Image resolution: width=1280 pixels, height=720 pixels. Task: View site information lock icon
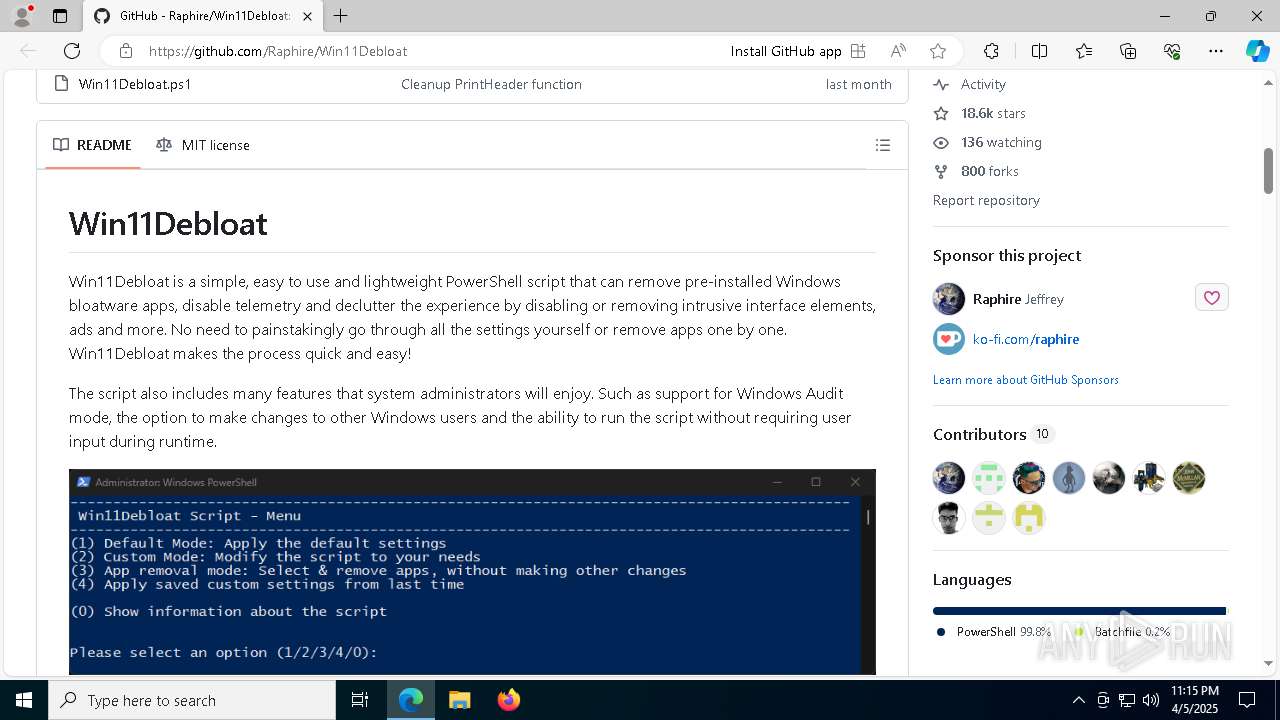[125, 51]
